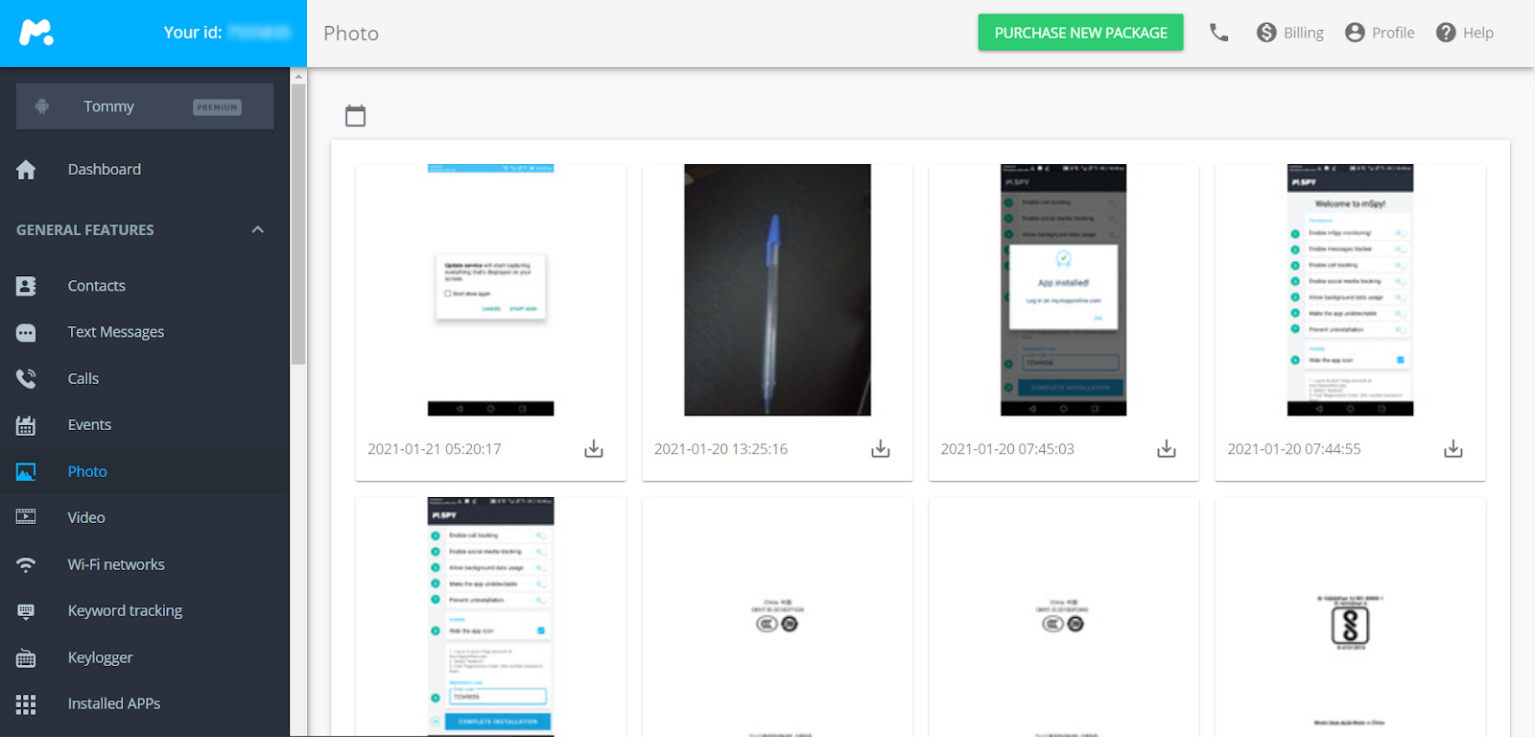Open the date filter calendar icon
The width and height of the screenshot is (1535, 737).
(356, 115)
